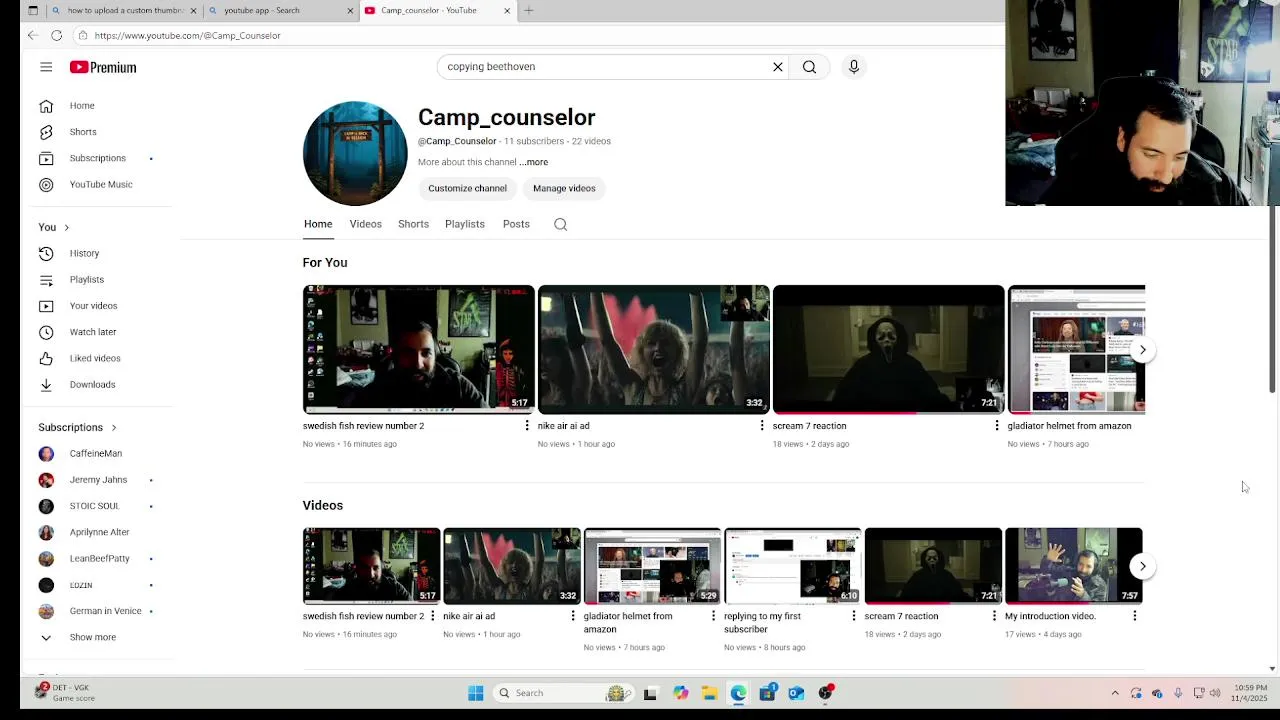Expand channel description with ...more
This screenshot has height=720, width=1280.
pos(534,162)
